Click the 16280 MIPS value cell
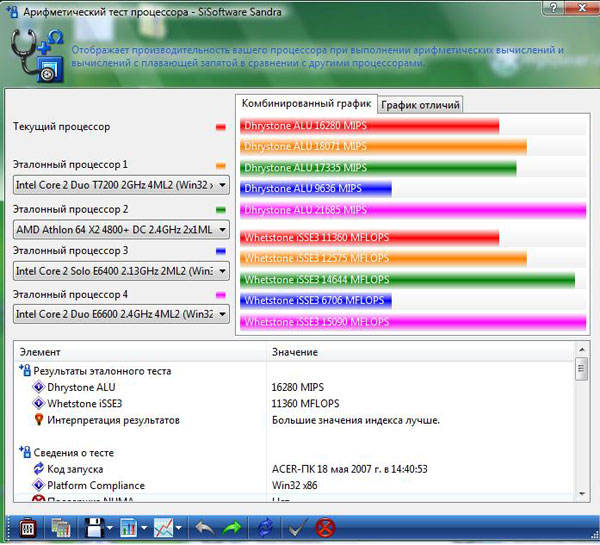 (297, 387)
